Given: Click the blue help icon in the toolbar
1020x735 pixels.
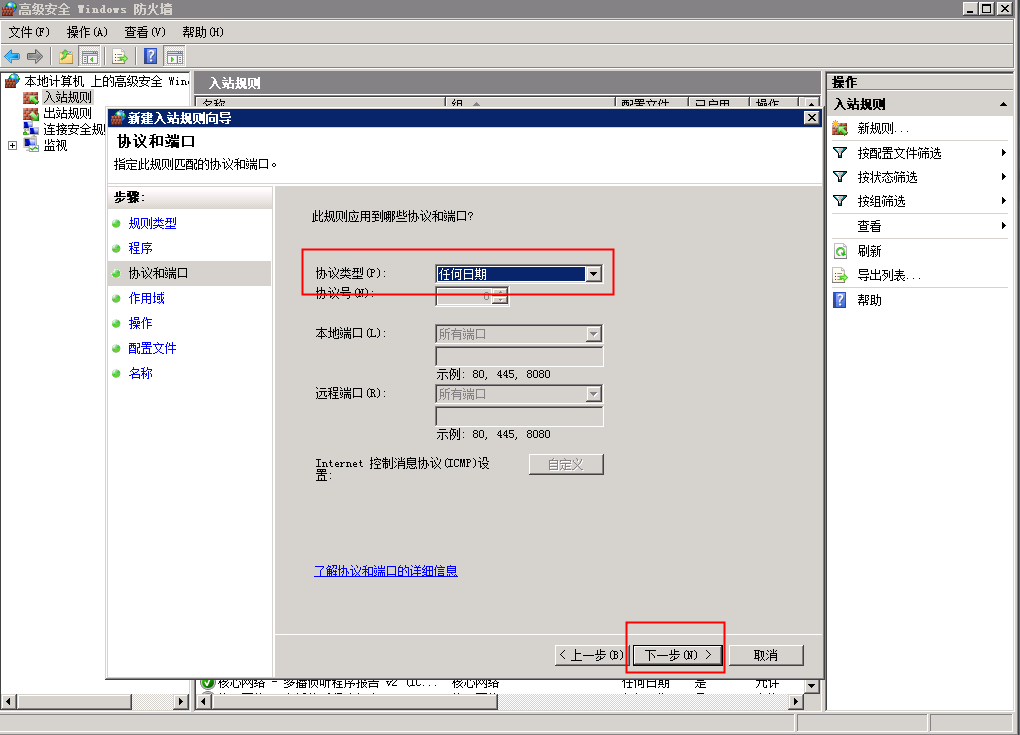Looking at the screenshot, I should (151, 56).
